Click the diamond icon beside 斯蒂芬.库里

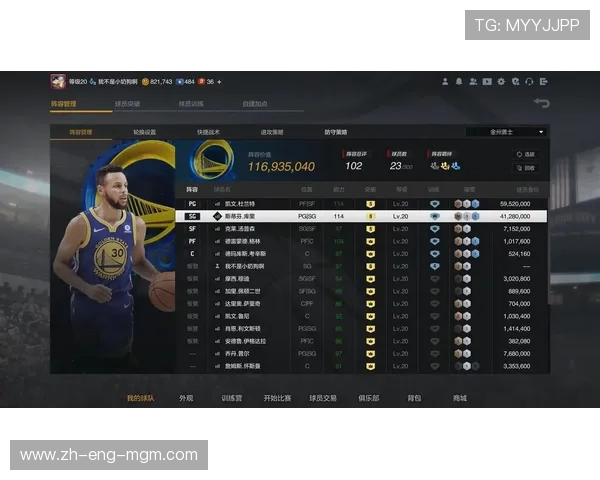click(x=217, y=216)
